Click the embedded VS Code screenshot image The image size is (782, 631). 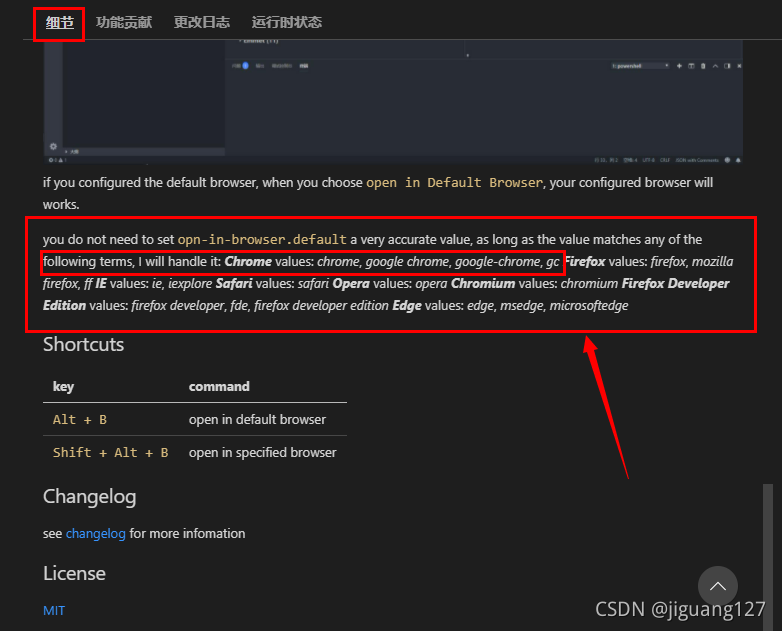[x=393, y=102]
